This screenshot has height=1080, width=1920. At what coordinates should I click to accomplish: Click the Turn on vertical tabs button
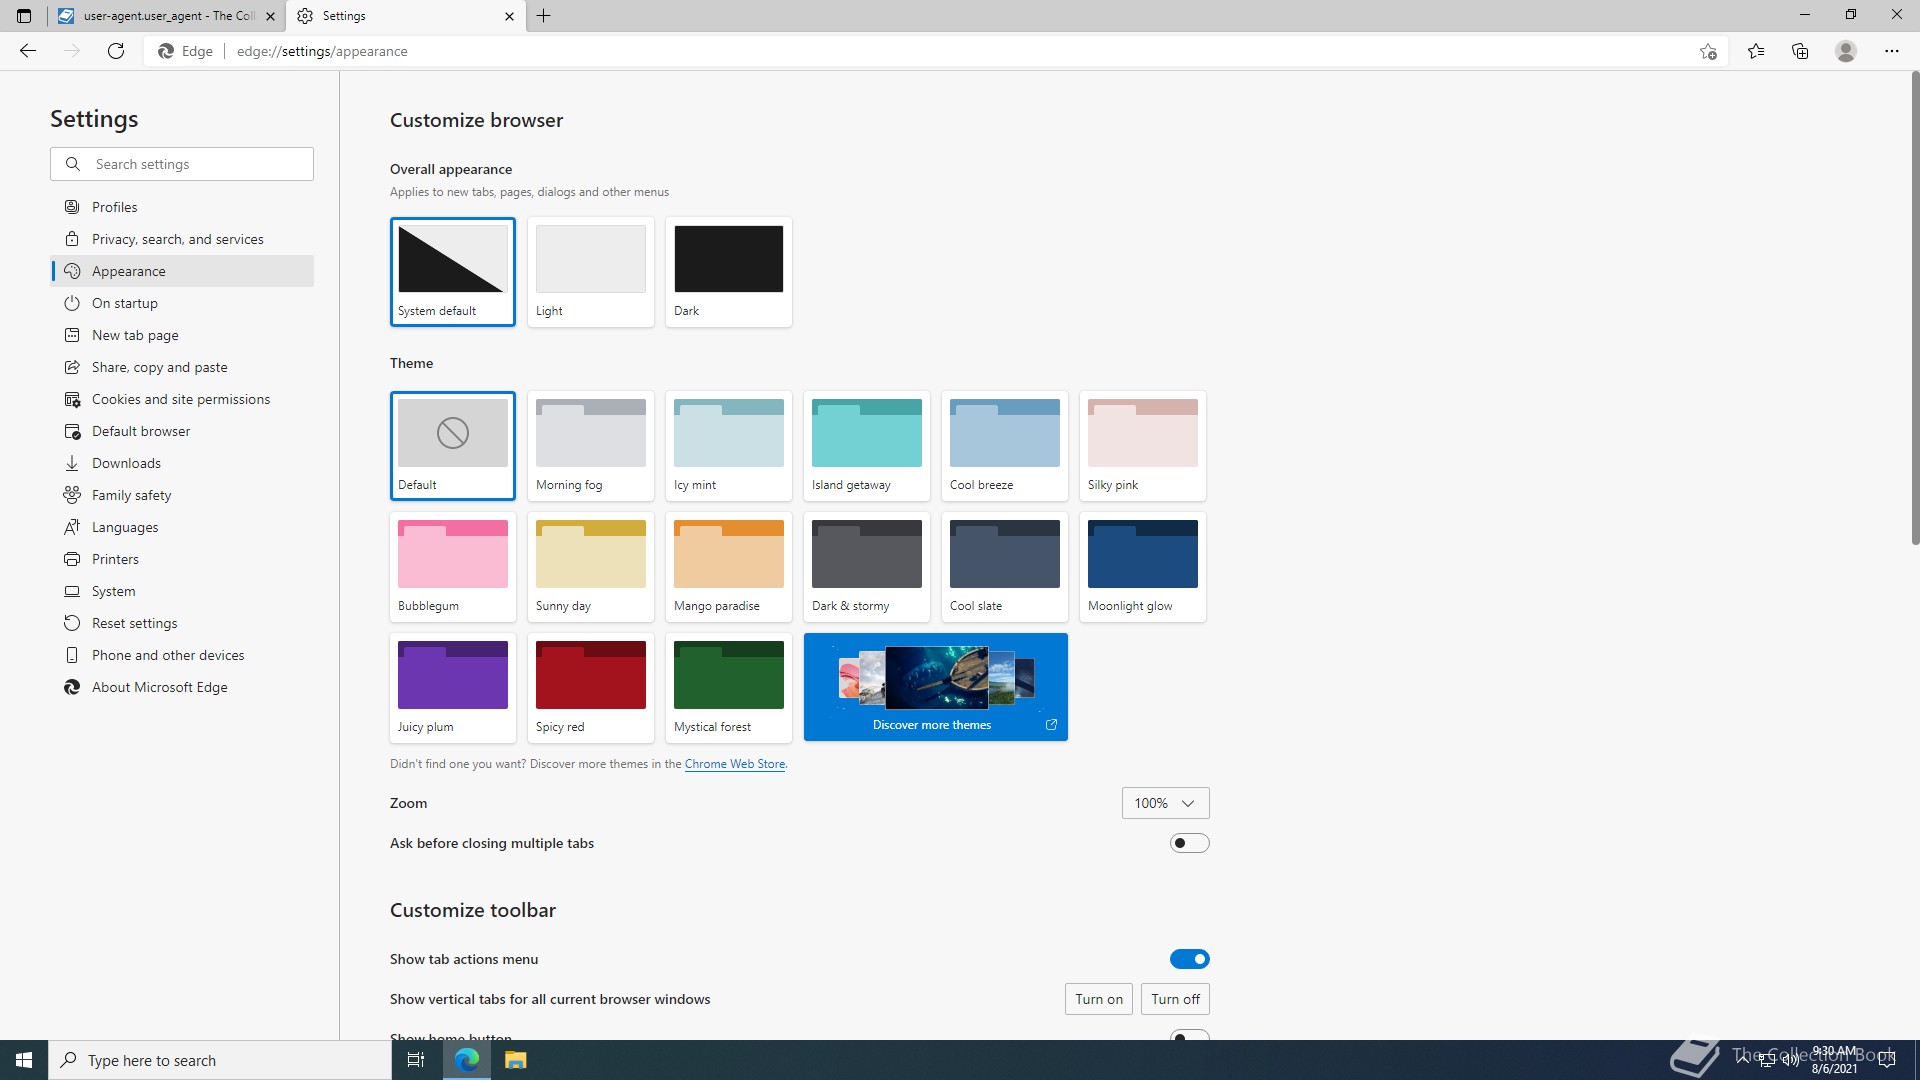(x=1098, y=999)
